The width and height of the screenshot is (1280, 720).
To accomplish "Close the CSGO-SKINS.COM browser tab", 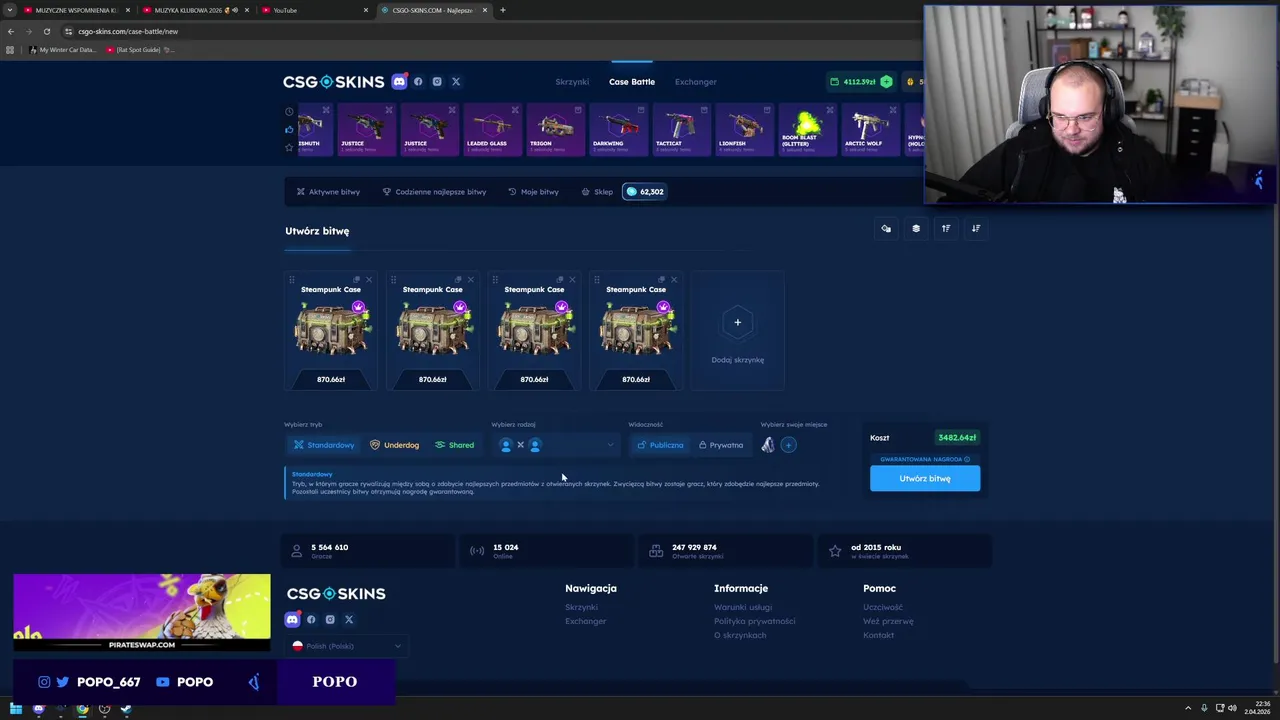I will (x=485, y=10).
